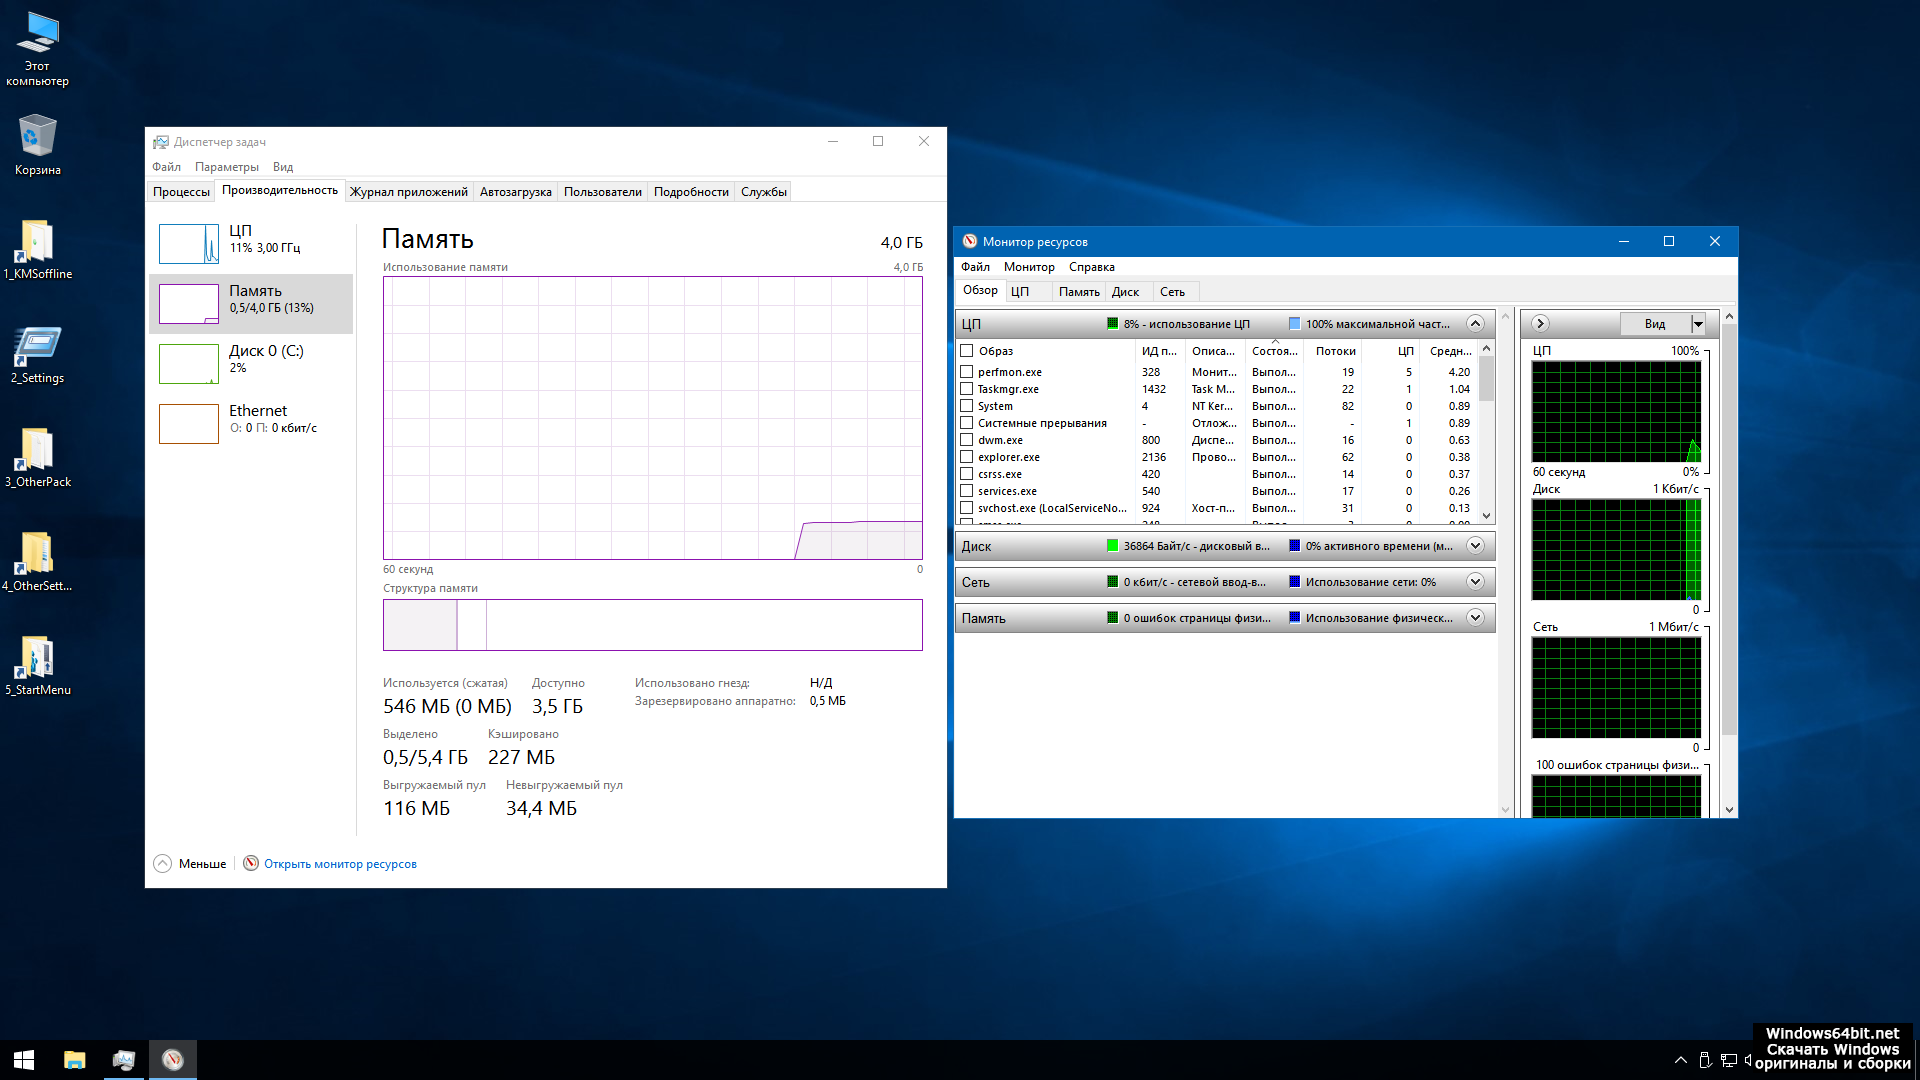Viewport: 1920px width, 1080px height.
Task: Click the Resource Monitor taskbar icon
Action: coord(172,1059)
